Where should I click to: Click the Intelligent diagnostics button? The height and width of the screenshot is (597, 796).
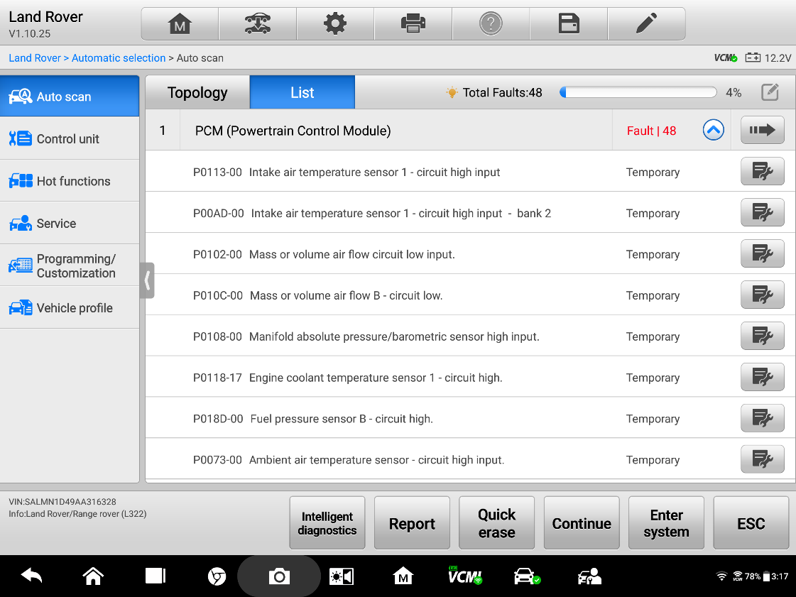[x=327, y=523]
